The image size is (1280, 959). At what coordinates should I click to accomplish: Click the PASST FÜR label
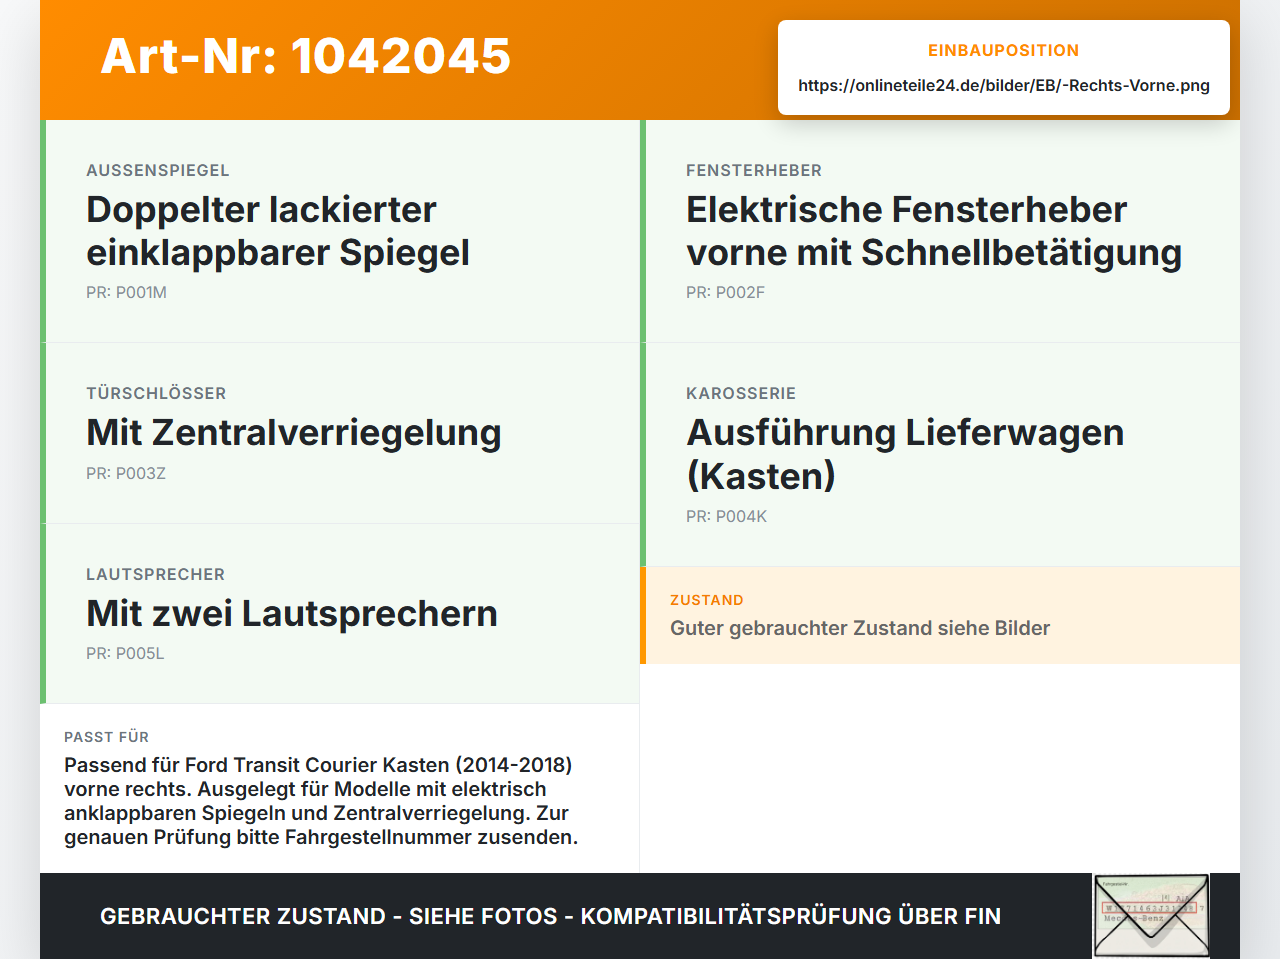click(x=106, y=737)
